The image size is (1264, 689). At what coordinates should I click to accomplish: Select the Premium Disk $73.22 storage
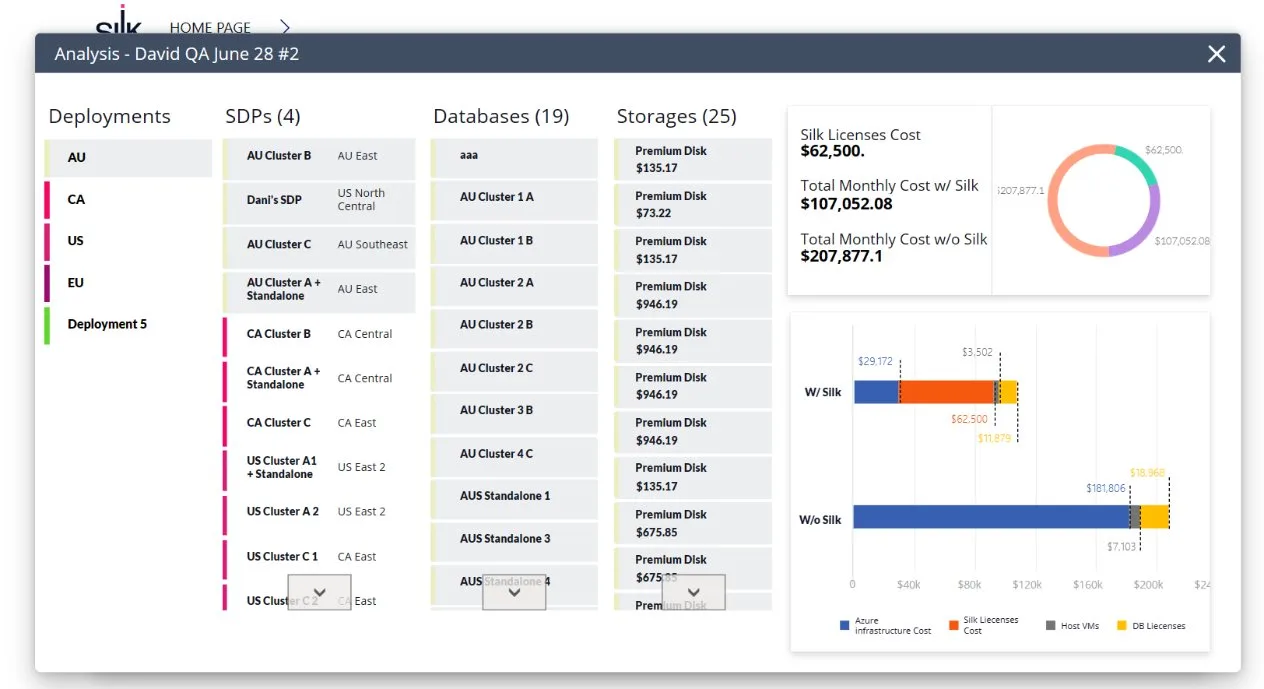[693, 205]
